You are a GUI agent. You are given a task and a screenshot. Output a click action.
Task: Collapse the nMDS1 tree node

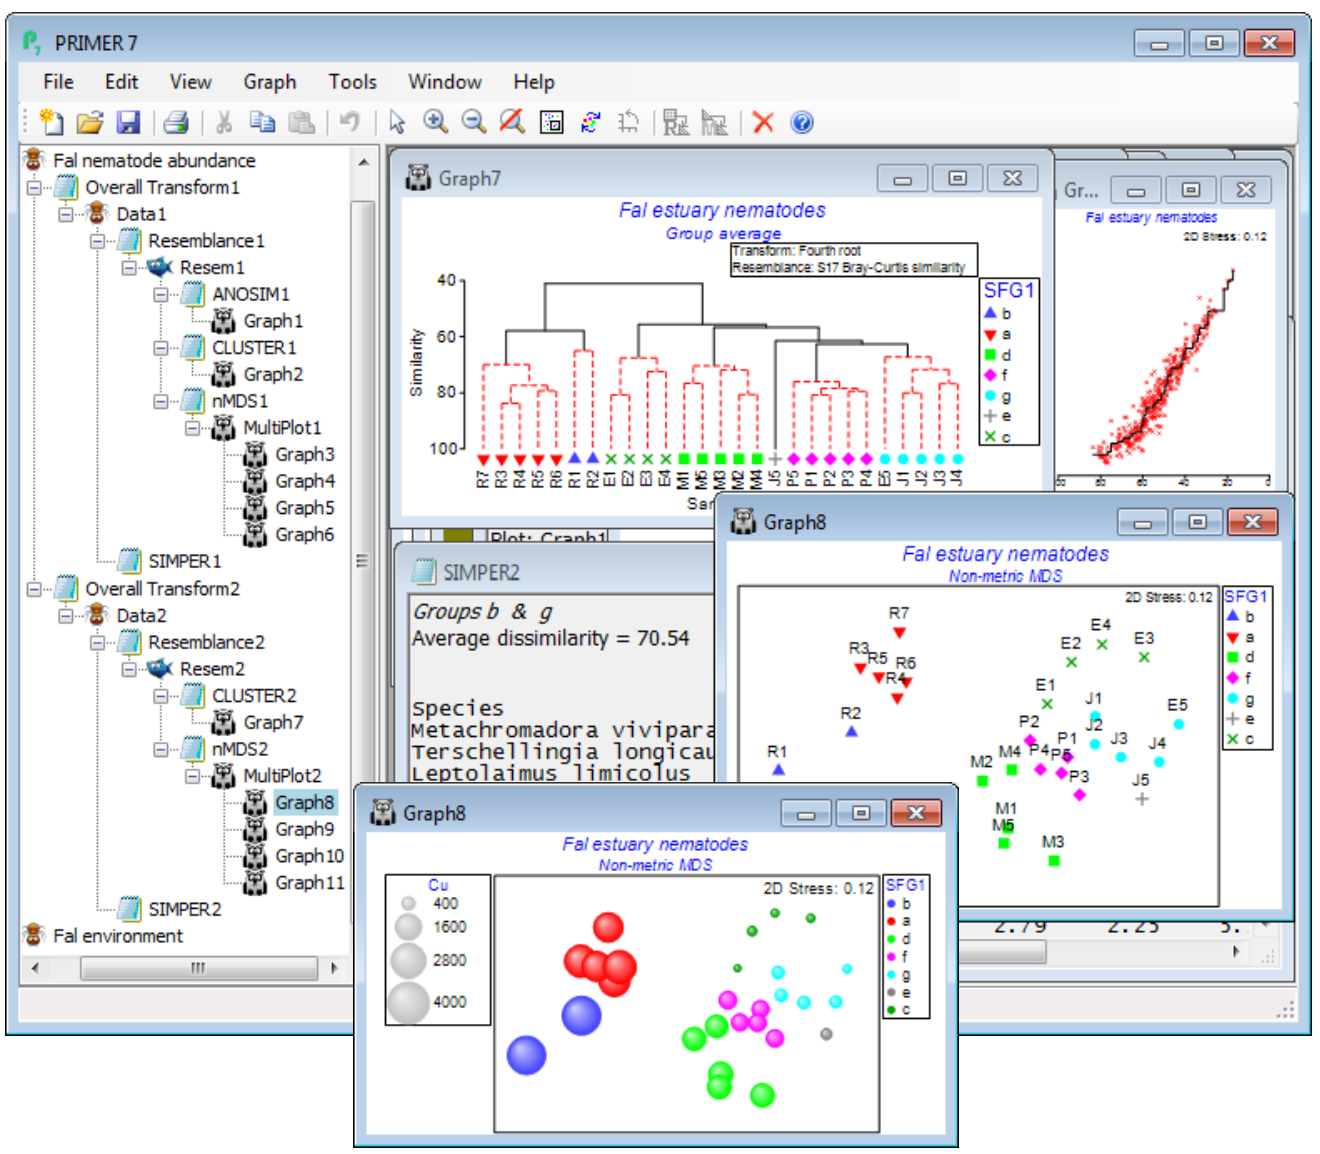[161, 401]
